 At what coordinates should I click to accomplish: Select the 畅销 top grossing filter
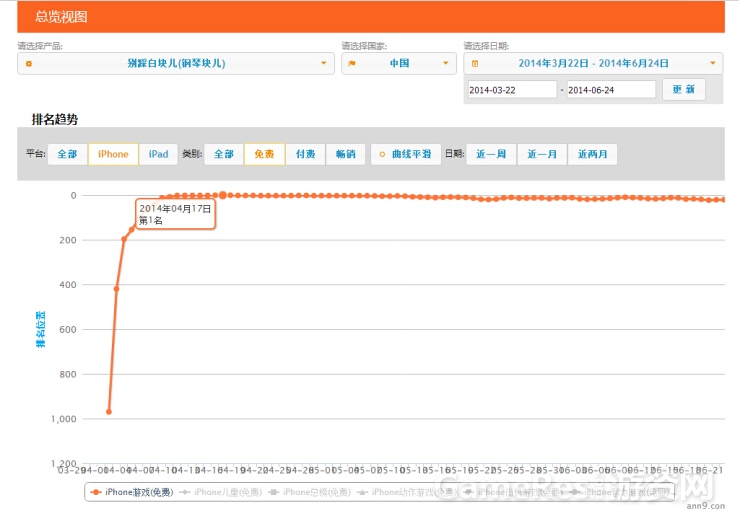point(345,154)
